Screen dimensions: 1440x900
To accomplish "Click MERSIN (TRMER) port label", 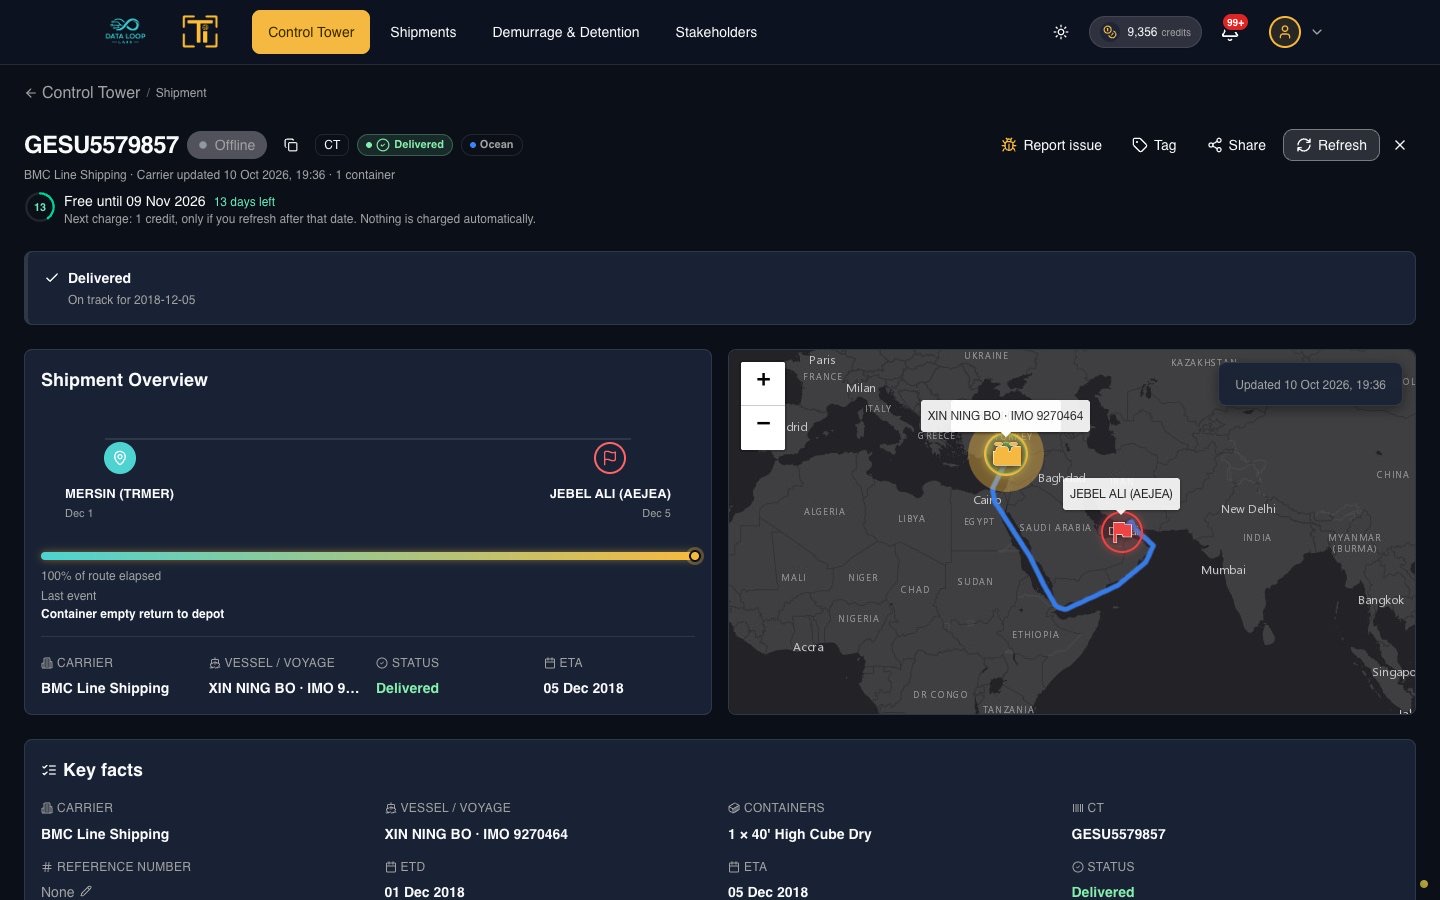I will click(119, 494).
